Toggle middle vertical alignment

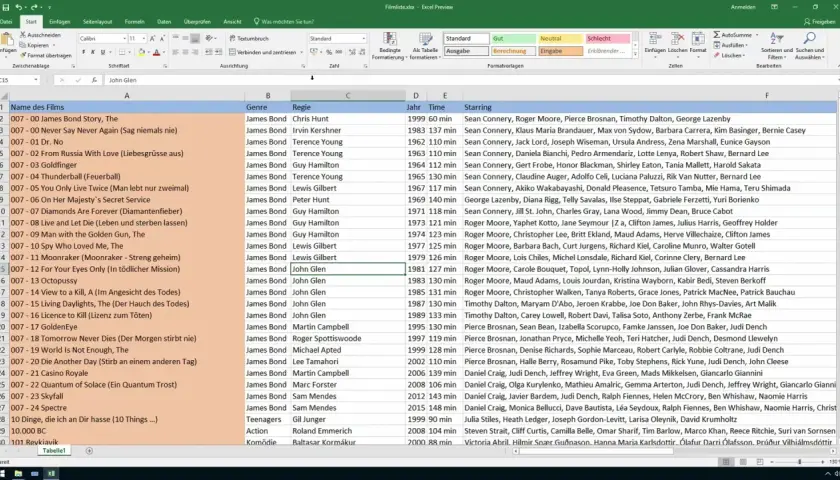[x=185, y=39]
